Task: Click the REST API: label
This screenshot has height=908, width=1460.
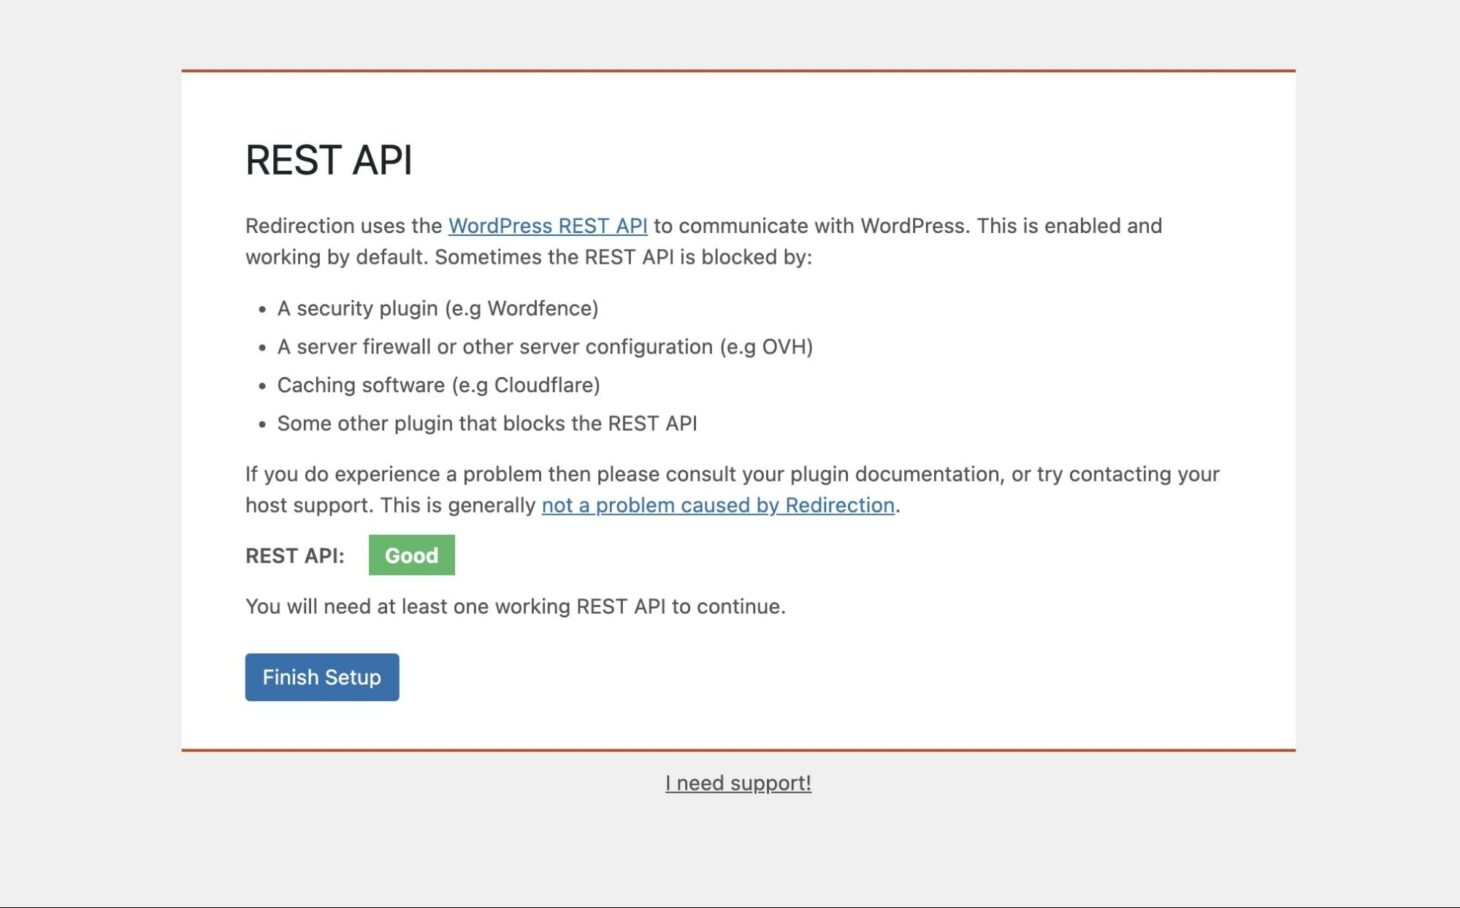Action: pyautogui.click(x=294, y=556)
